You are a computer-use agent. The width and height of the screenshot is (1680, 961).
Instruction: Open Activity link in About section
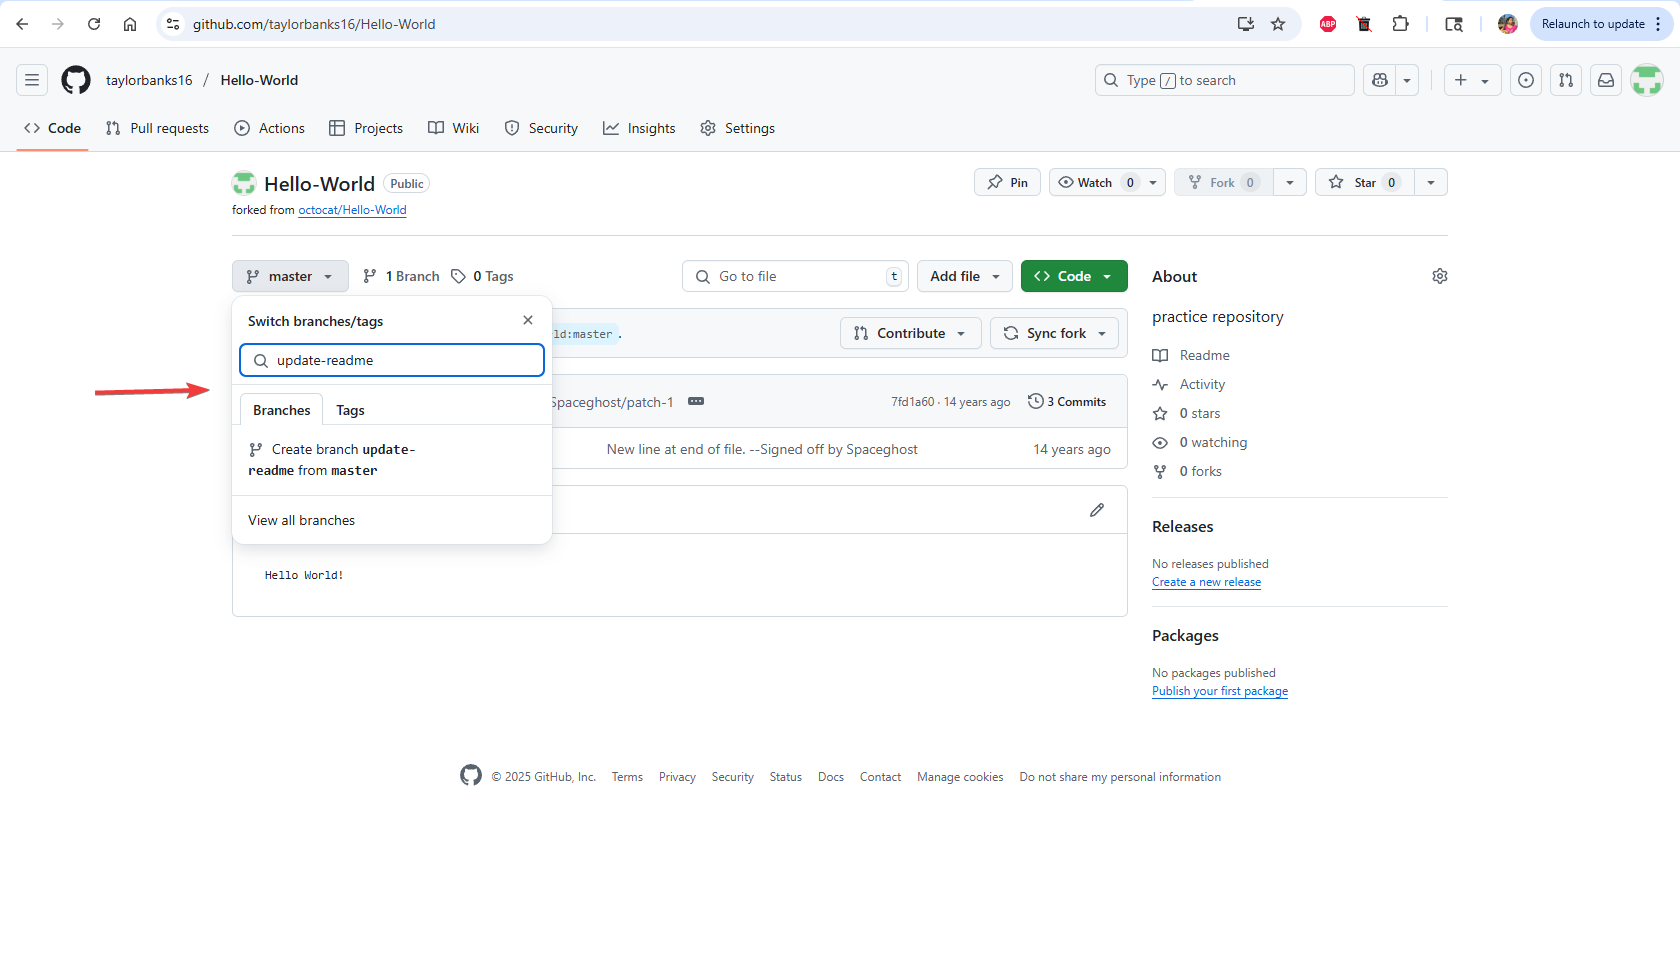click(x=1189, y=384)
